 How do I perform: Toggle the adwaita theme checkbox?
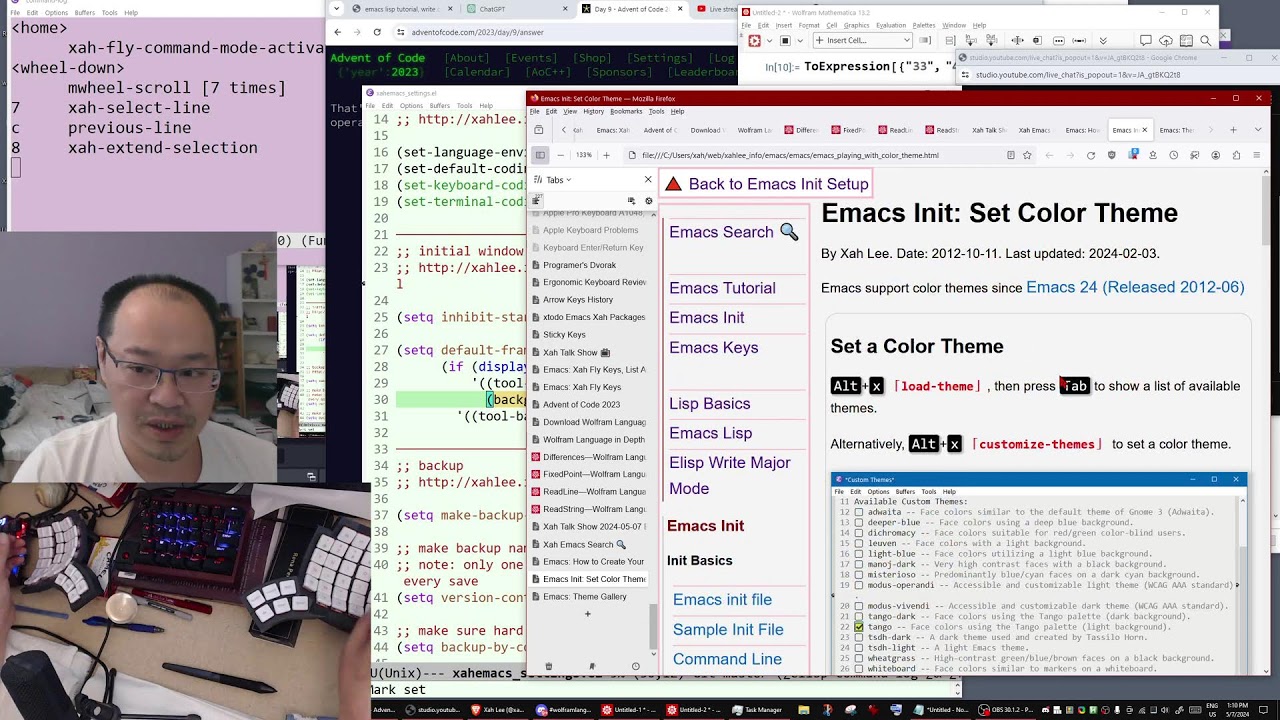pyautogui.click(x=859, y=512)
